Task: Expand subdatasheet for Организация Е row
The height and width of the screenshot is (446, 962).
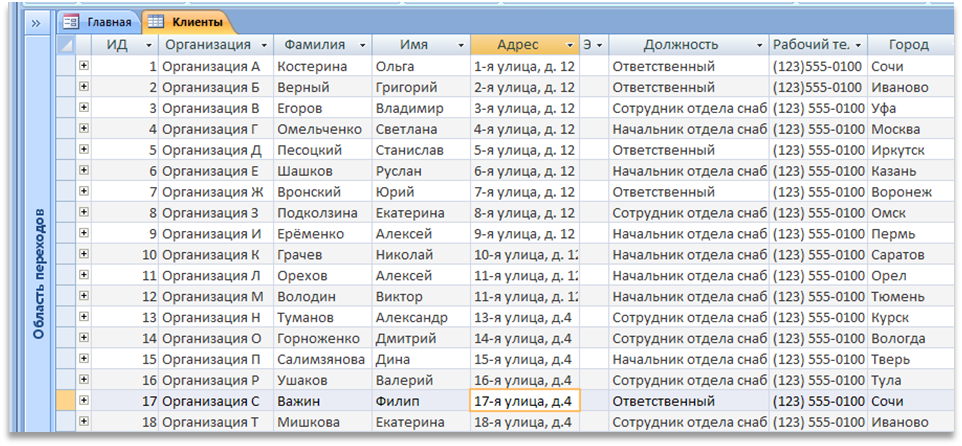Action: click(84, 170)
